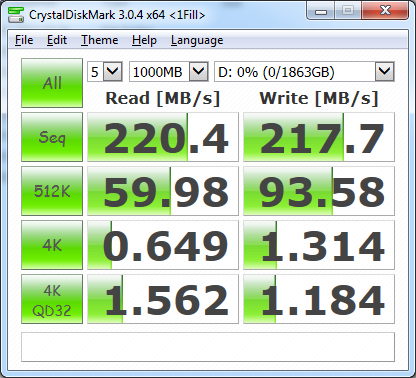Expand the 1000MB test size dropdown
Screen dimensions: 416x378
coord(169,72)
